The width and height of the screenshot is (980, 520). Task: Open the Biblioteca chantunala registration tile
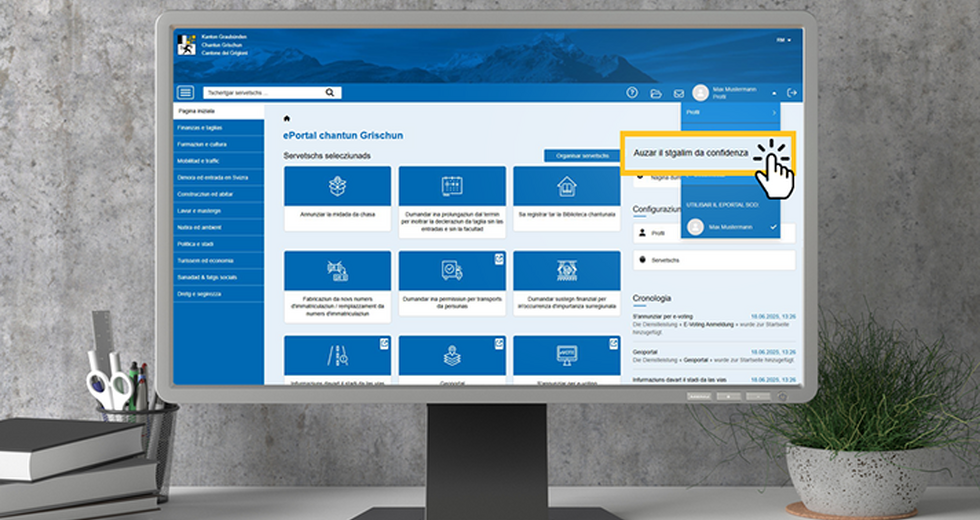click(567, 198)
